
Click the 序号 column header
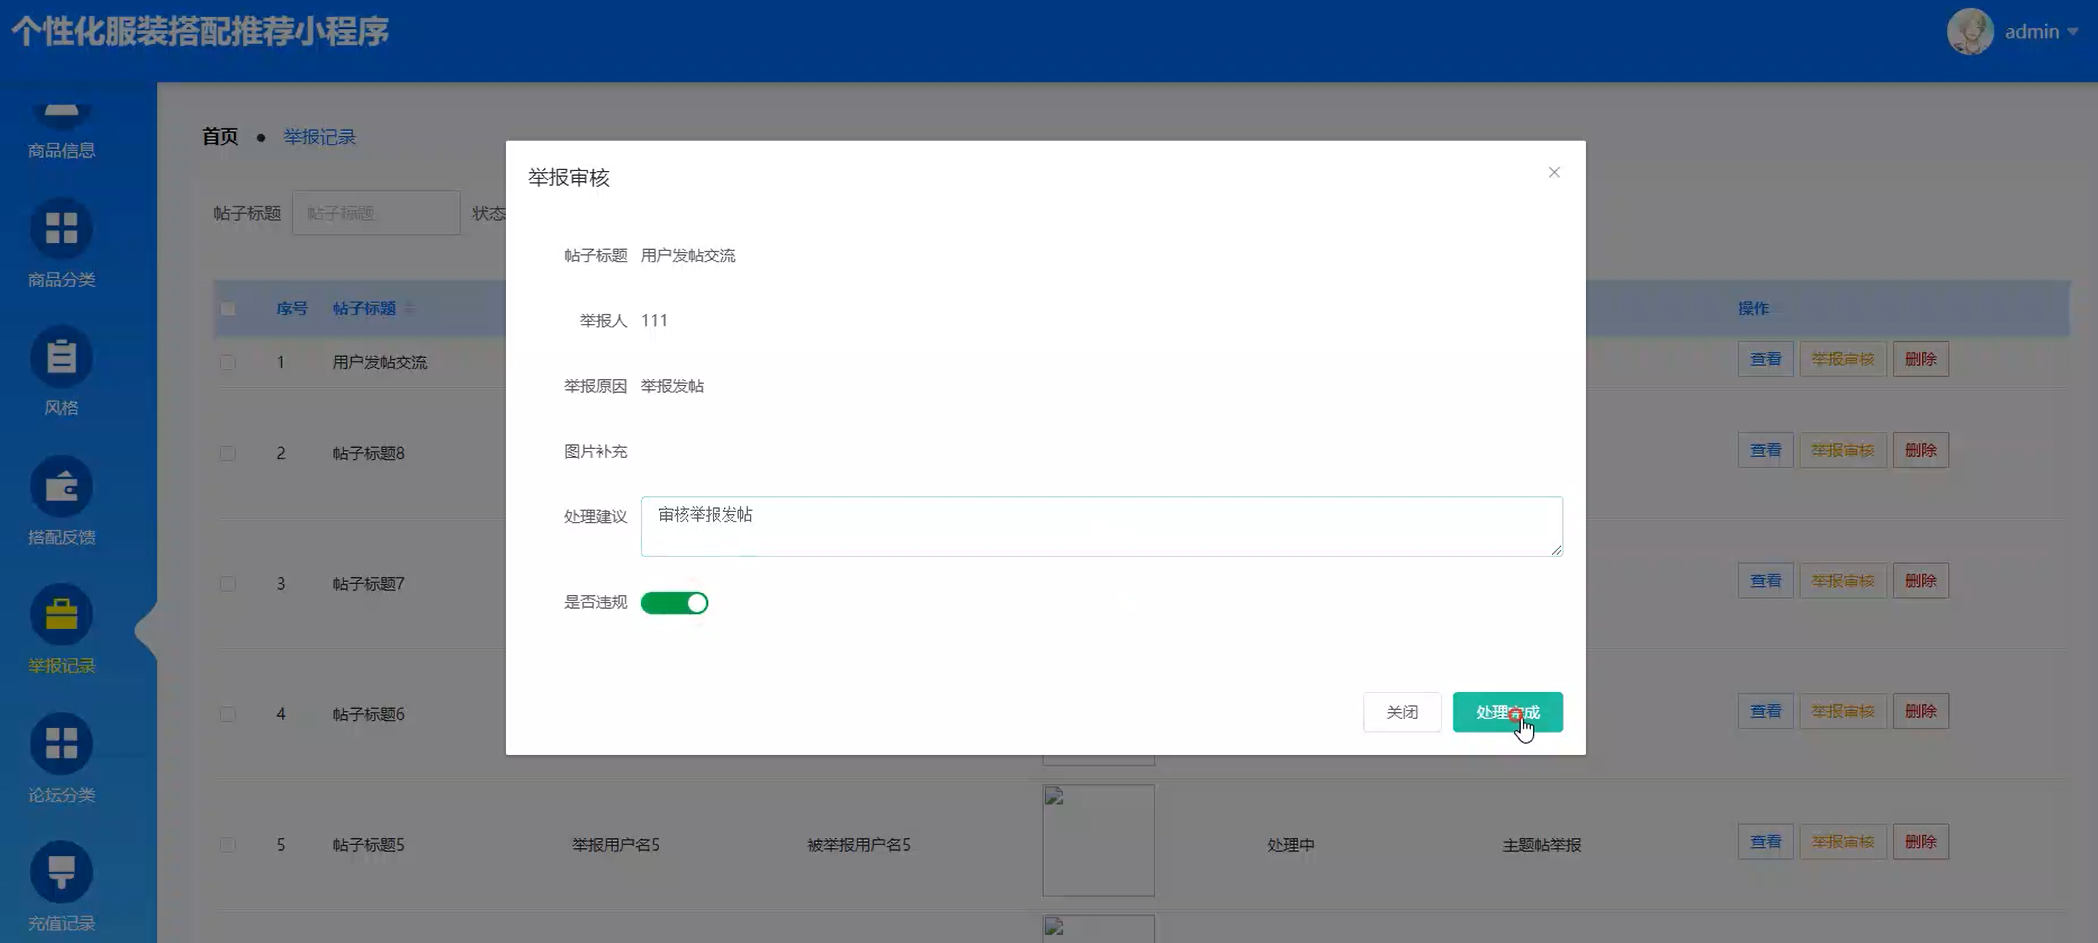pos(292,309)
